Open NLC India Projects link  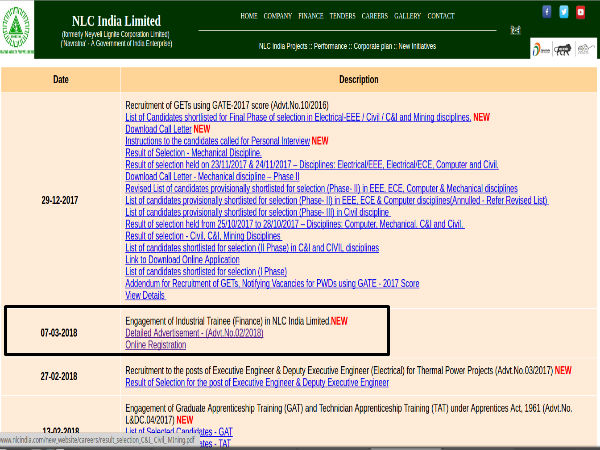click(x=283, y=46)
